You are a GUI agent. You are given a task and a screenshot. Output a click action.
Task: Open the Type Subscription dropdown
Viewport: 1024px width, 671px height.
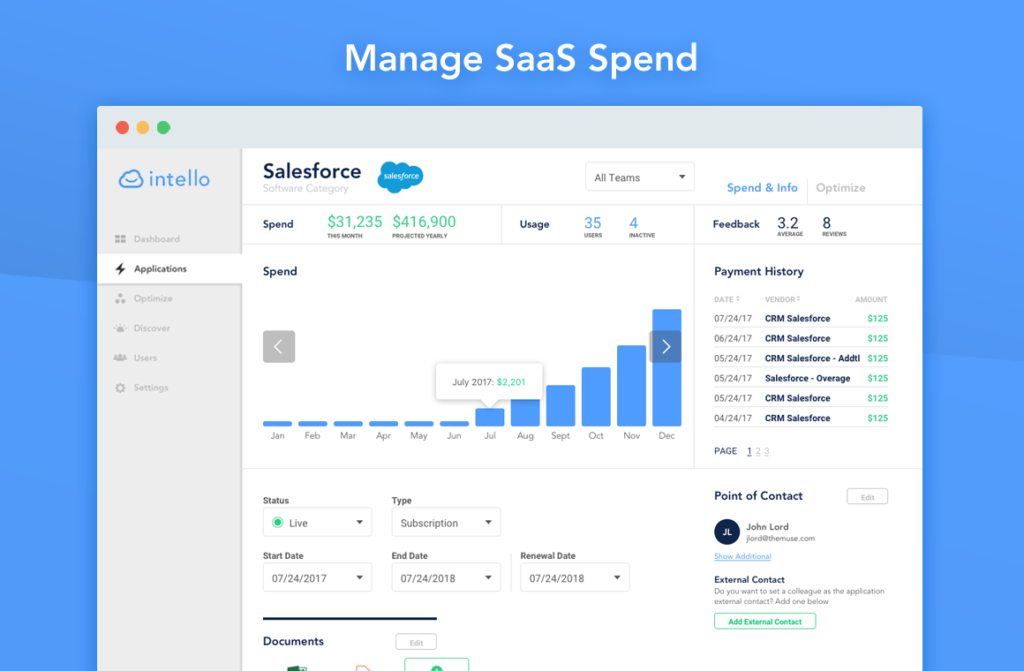(446, 523)
